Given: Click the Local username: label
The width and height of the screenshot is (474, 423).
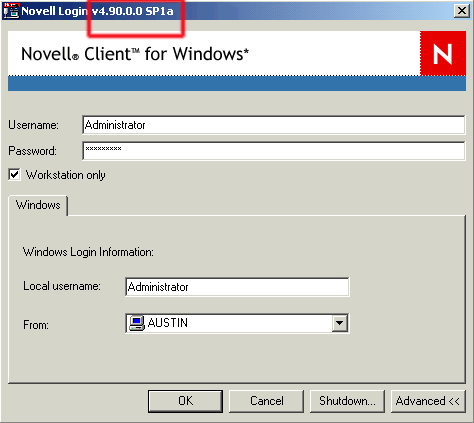Looking at the screenshot, I should click(x=62, y=286).
